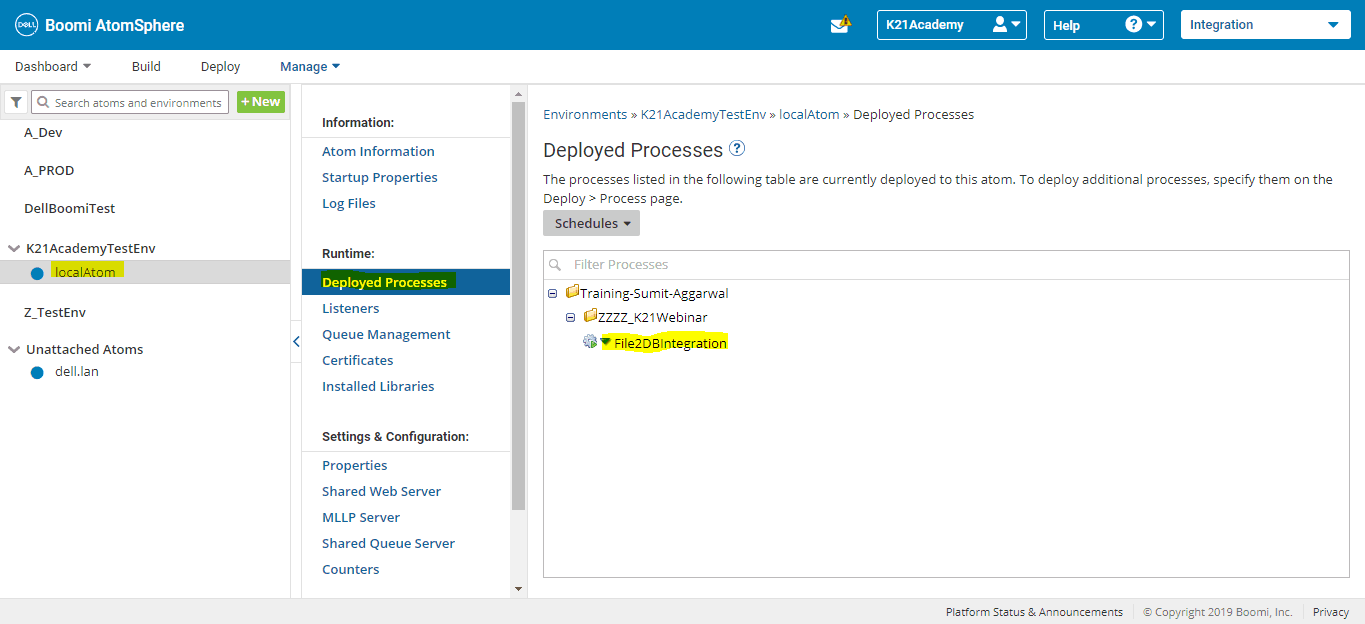
Task: Open Startup Properties
Action: (x=380, y=177)
